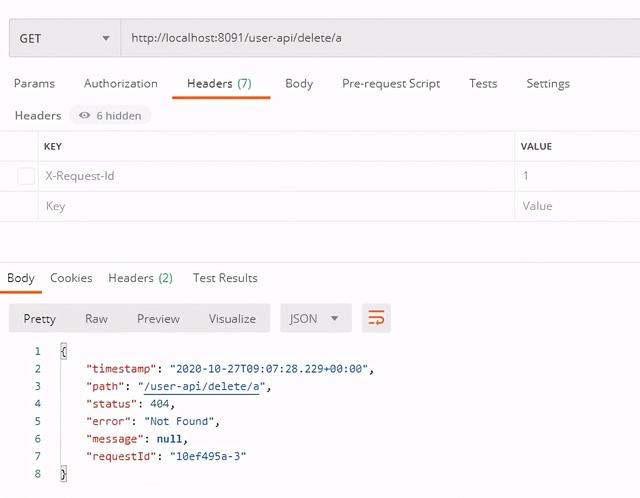Click the request URL input field
Screen dimensions: 640x498
tap(380, 38)
